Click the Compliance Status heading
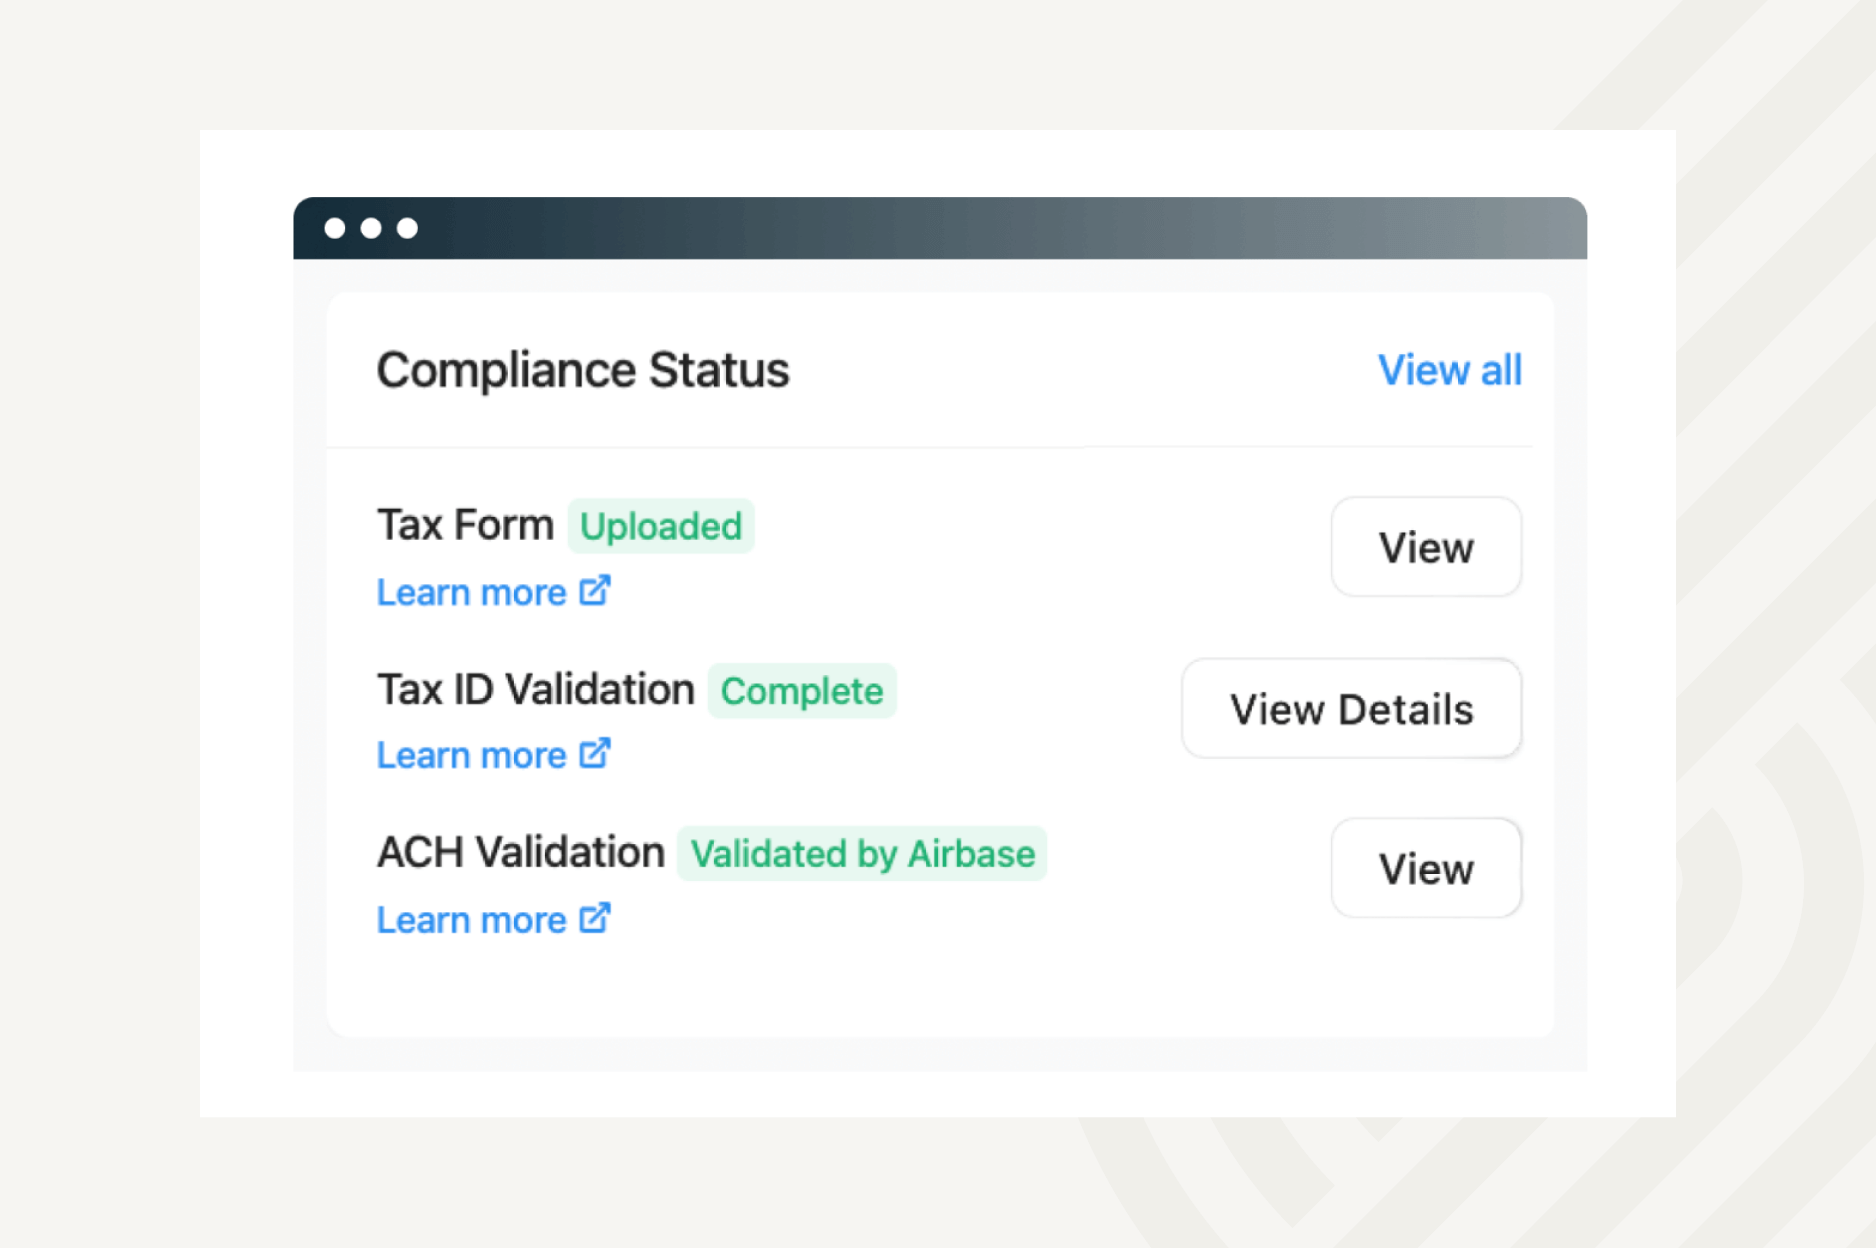1876x1248 pixels. click(583, 370)
